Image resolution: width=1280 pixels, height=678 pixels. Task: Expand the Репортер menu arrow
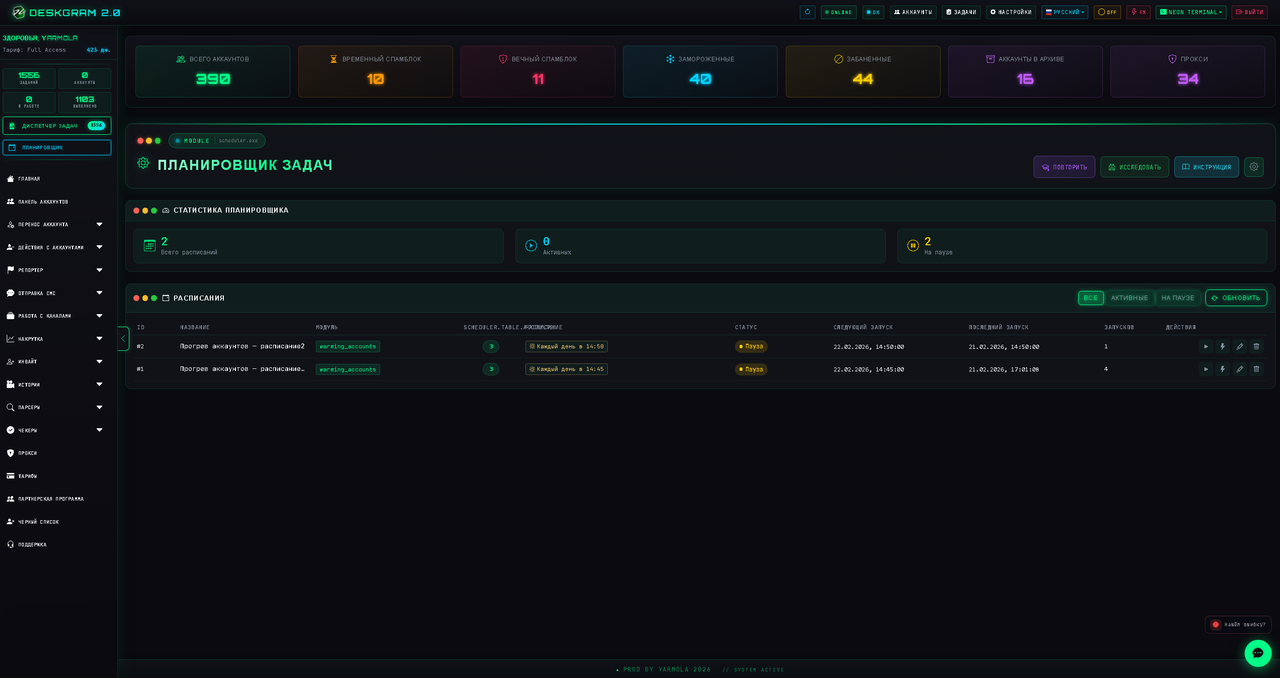pyautogui.click(x=99, y=270)
